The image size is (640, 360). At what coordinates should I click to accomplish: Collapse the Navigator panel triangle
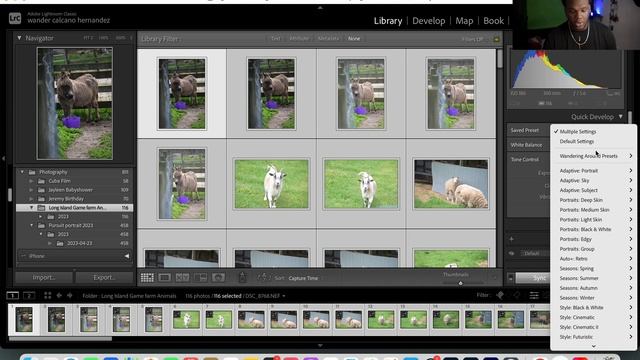(19, 38)
